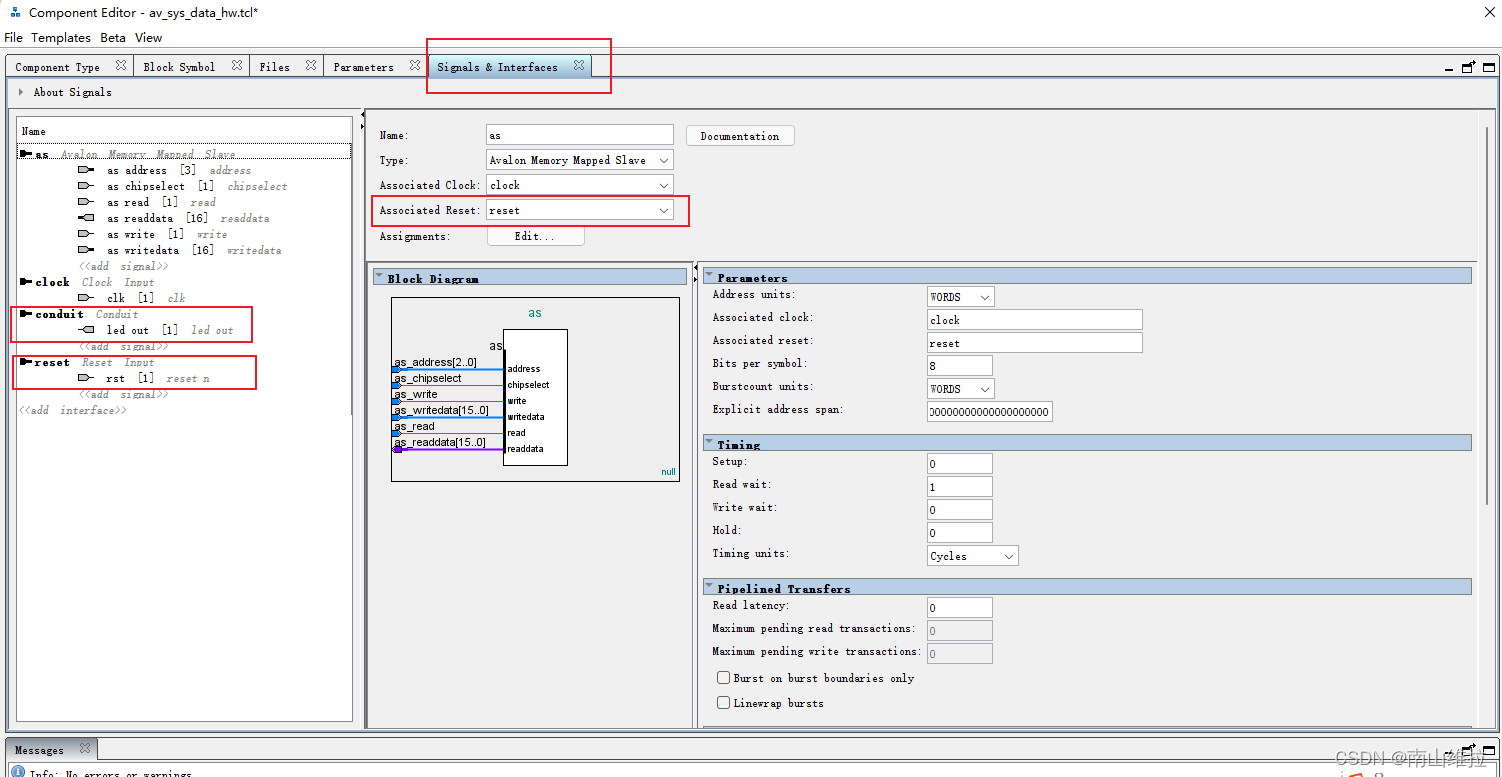Edit the Setup timing field
The image size is (1502, 777).
(960, 464)
